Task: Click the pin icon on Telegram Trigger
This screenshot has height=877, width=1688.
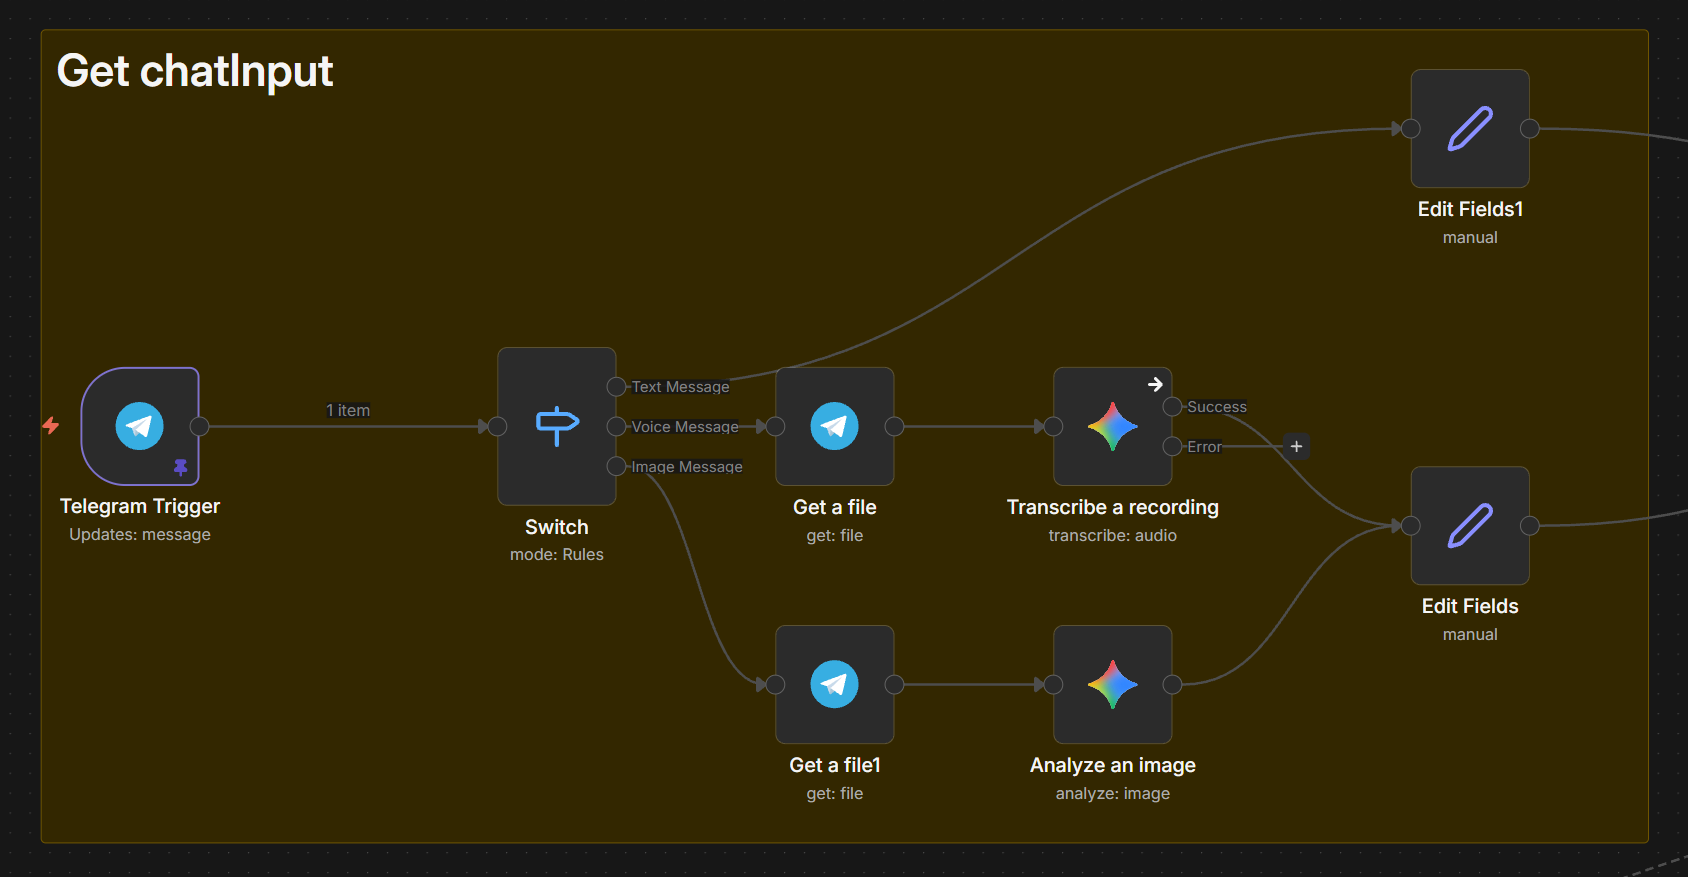Action: click(x=181, y=467)
